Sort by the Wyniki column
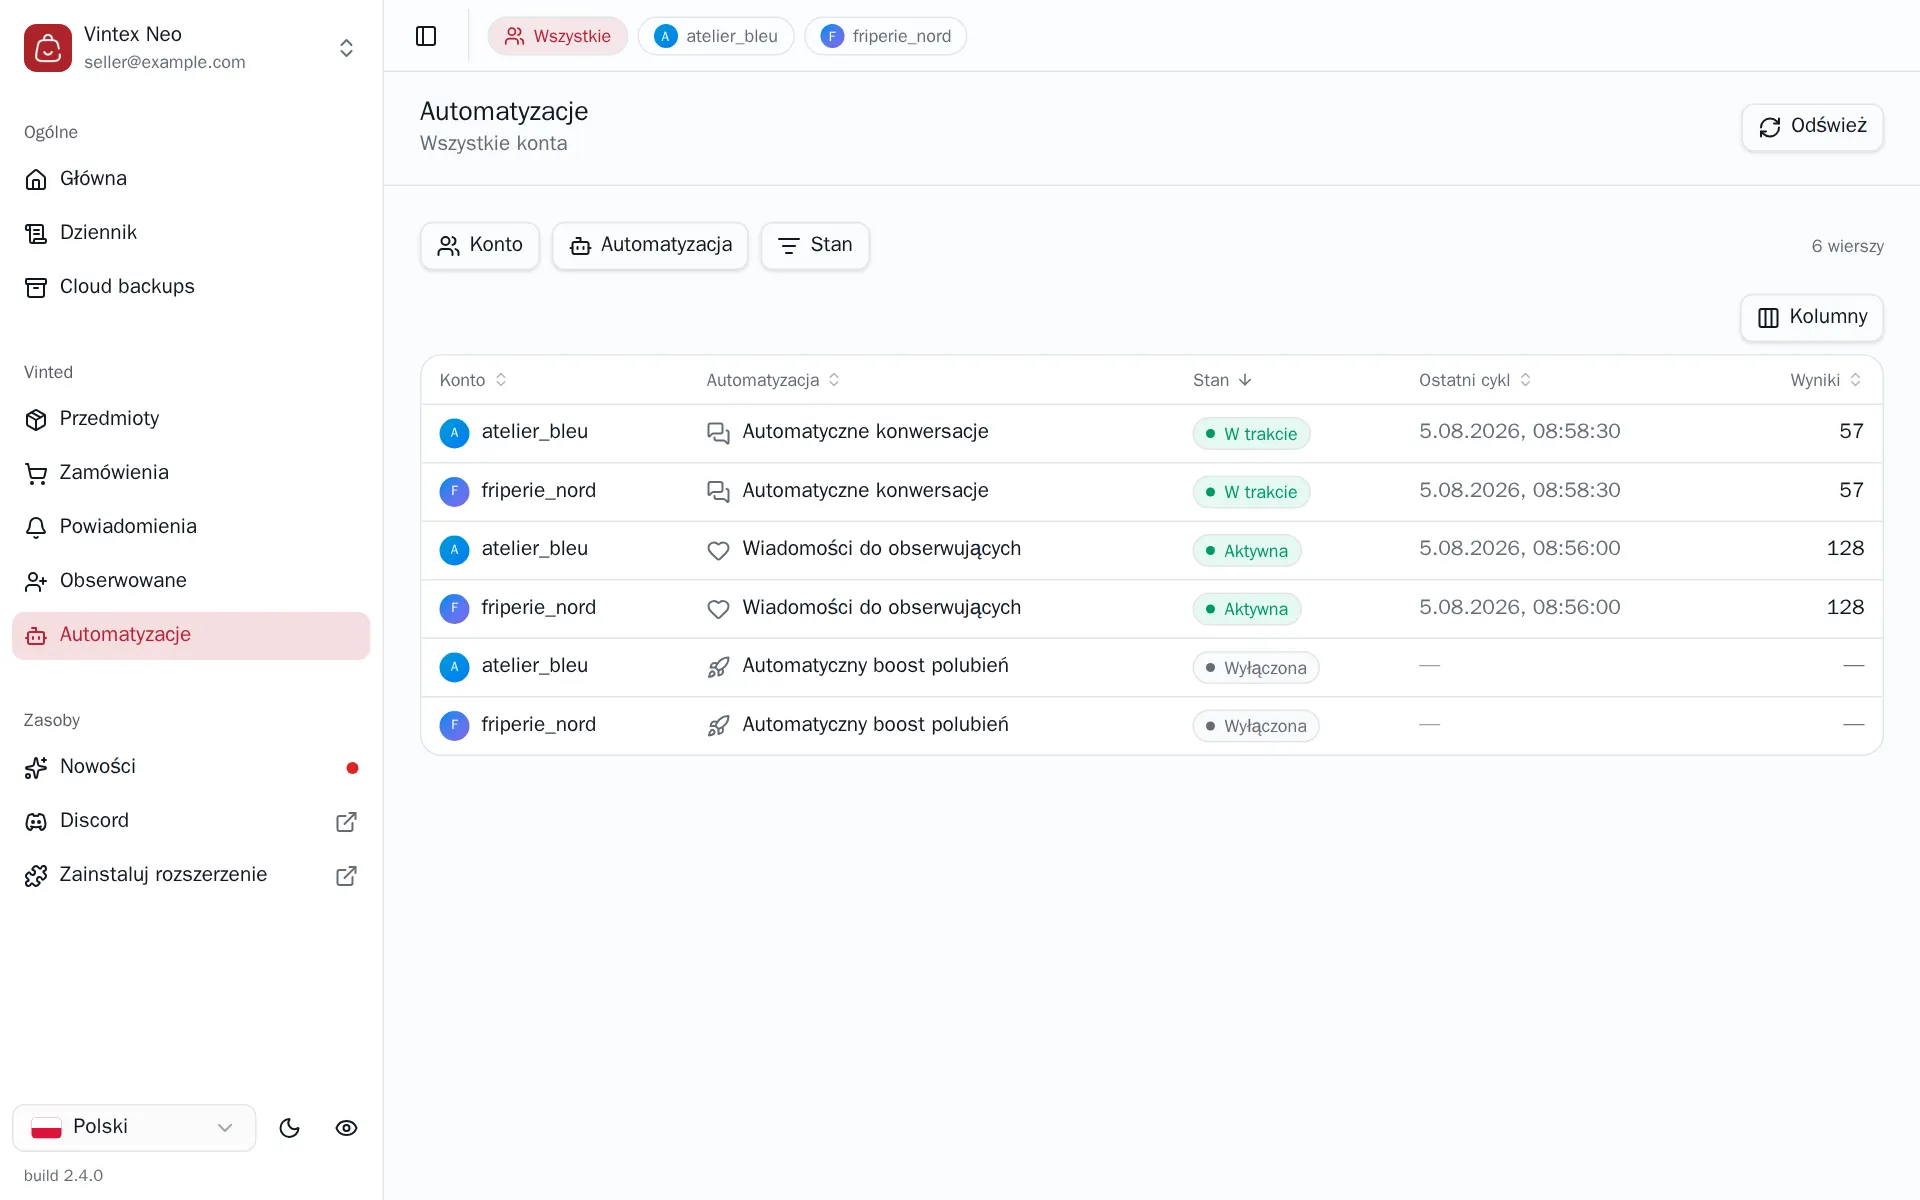The width and height of the screenshot is (1920, 1200). 1826,380
